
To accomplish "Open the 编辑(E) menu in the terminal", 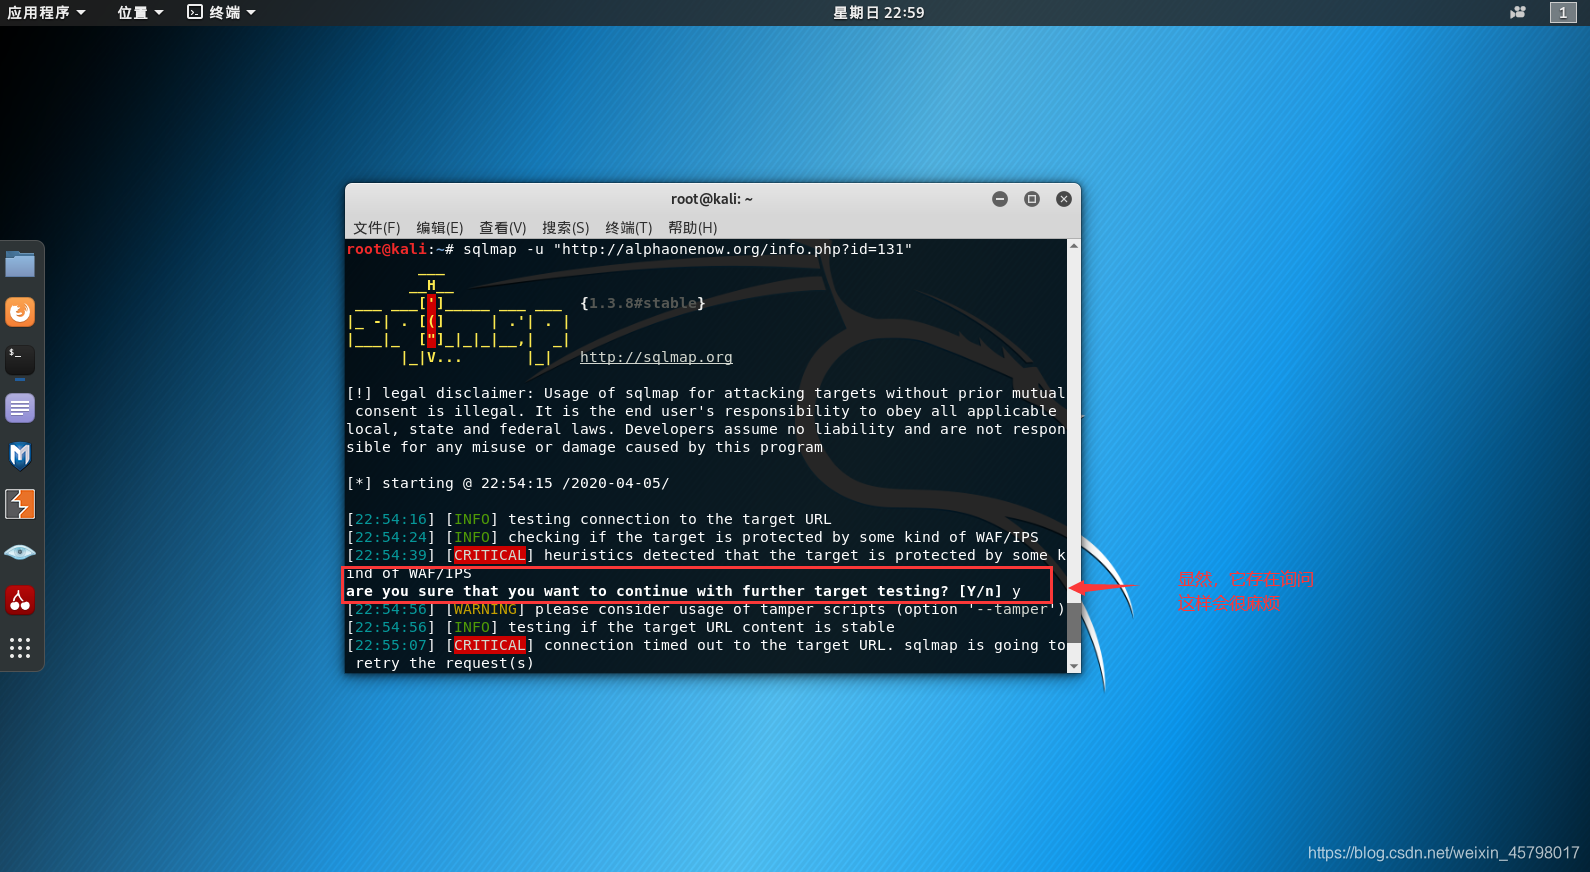I will [440, 227].
